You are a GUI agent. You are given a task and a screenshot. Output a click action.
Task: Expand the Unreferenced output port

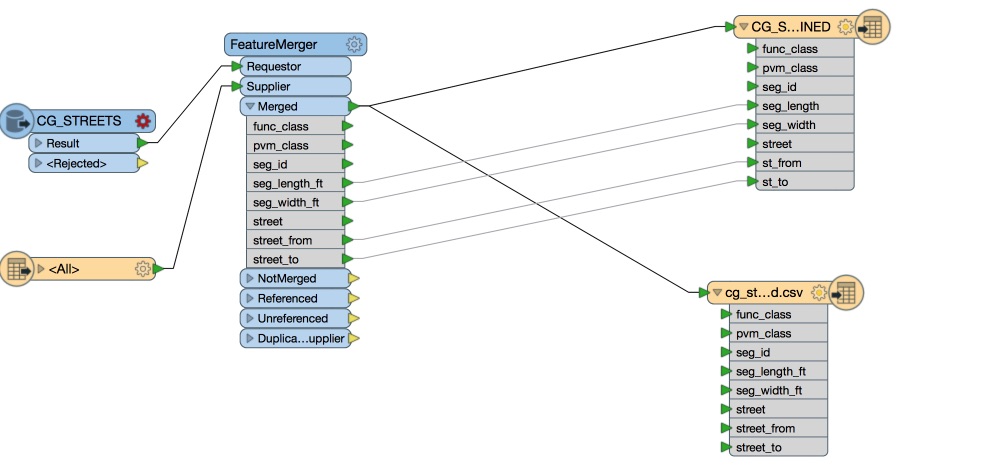coord(249,318)
